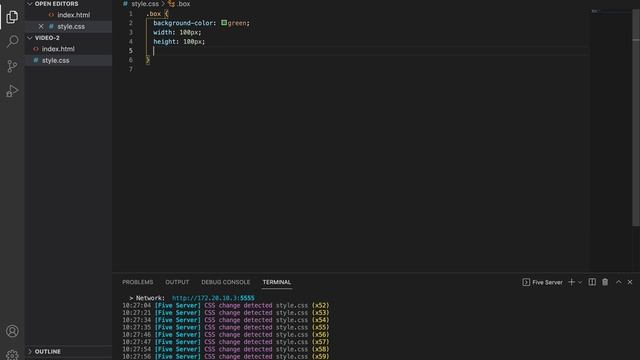Click the HTML icon of index.html in VIDEO-2 folder

pyautogui.click(x=36, y=49)
